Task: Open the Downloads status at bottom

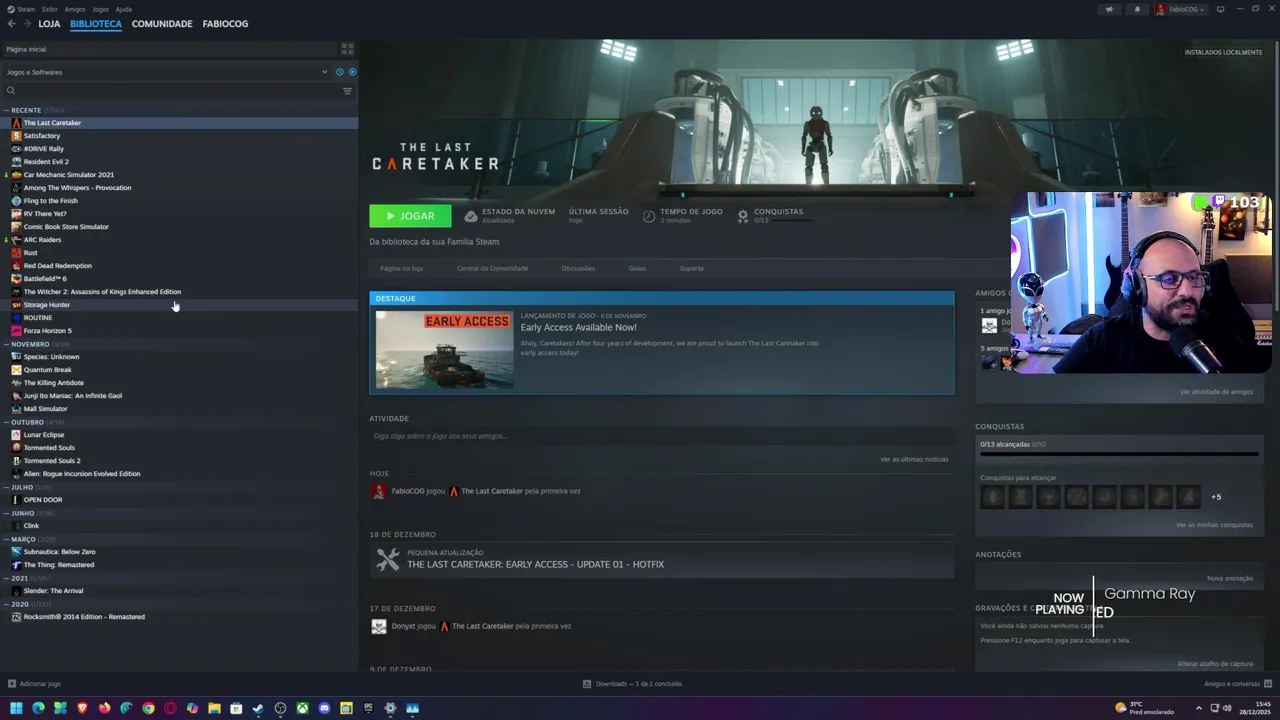Action: click(632, 684)
